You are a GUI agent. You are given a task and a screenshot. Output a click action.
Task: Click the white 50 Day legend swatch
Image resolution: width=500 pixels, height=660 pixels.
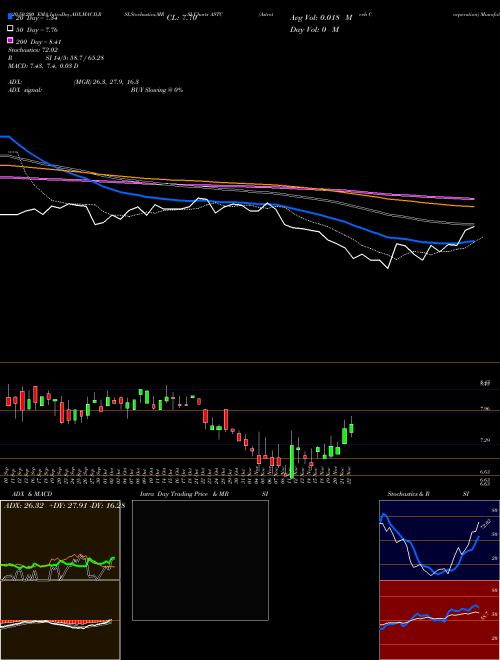(x=11, y=29)
